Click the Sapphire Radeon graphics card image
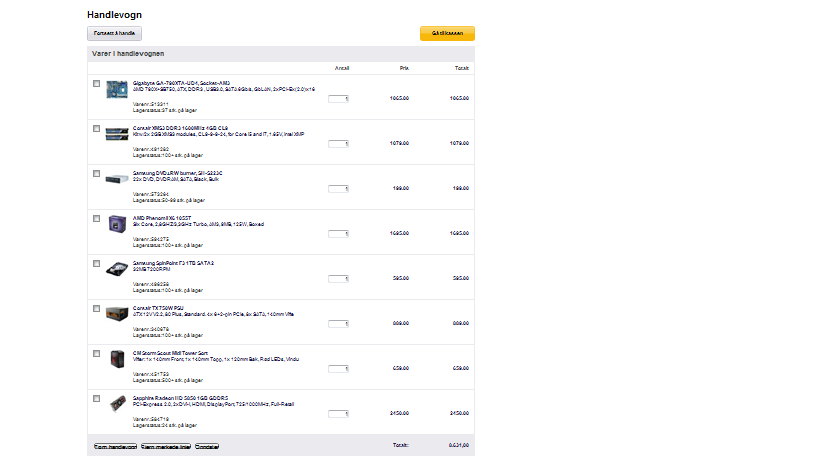Screen dimensions: 819x460 click(x=118, y=404)
